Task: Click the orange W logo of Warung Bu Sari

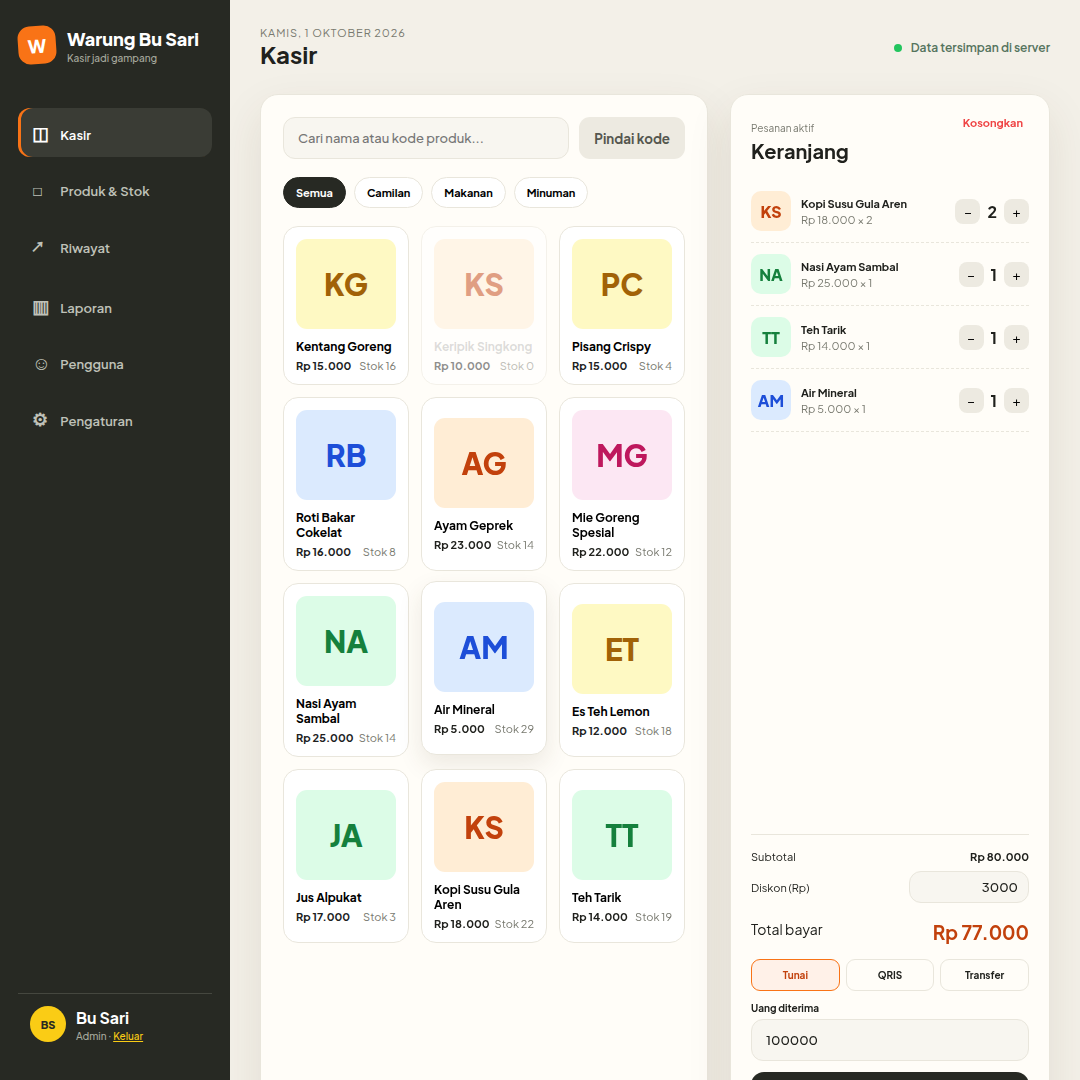Action: (x=37, y=45)
